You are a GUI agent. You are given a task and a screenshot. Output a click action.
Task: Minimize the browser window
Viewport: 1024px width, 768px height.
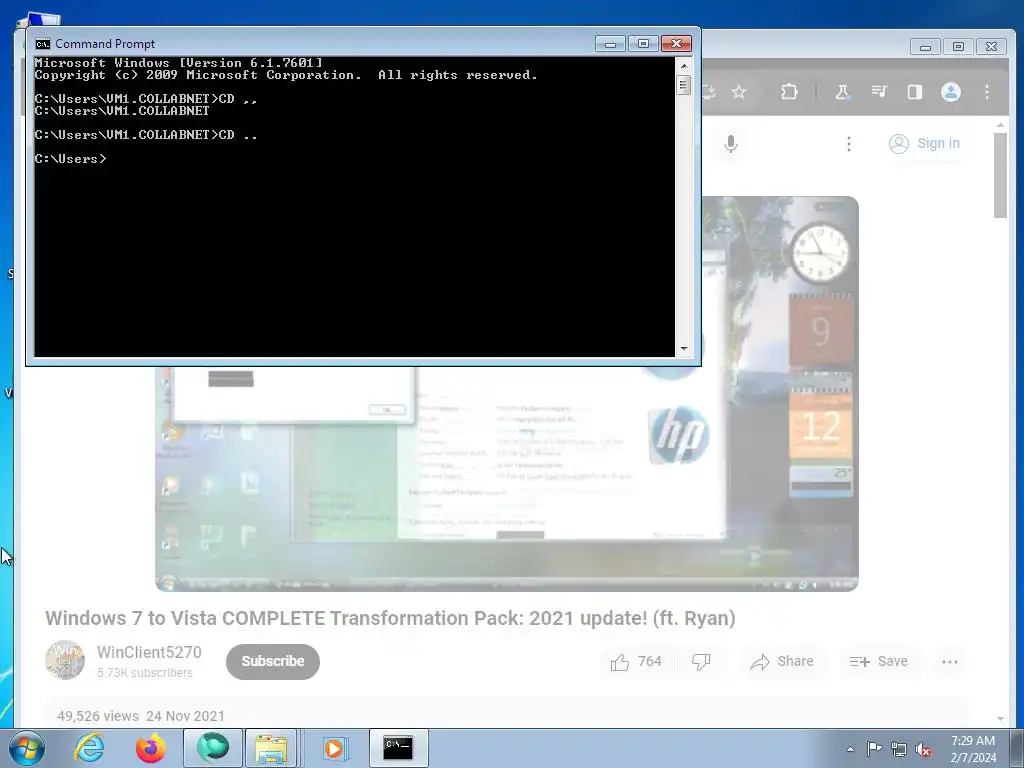click(925, 47)
